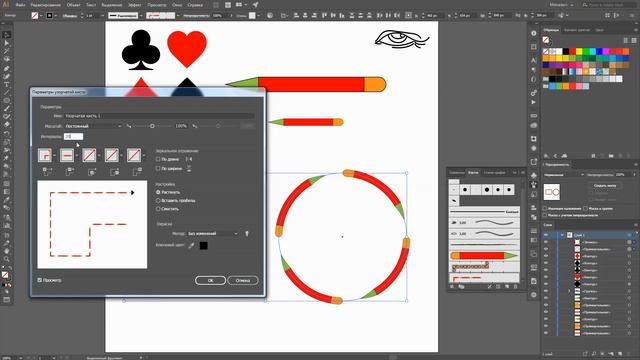Screen dimensions: 640x360
Task: Click the Layers panel flyout menu icon
Action: [635, 225]
